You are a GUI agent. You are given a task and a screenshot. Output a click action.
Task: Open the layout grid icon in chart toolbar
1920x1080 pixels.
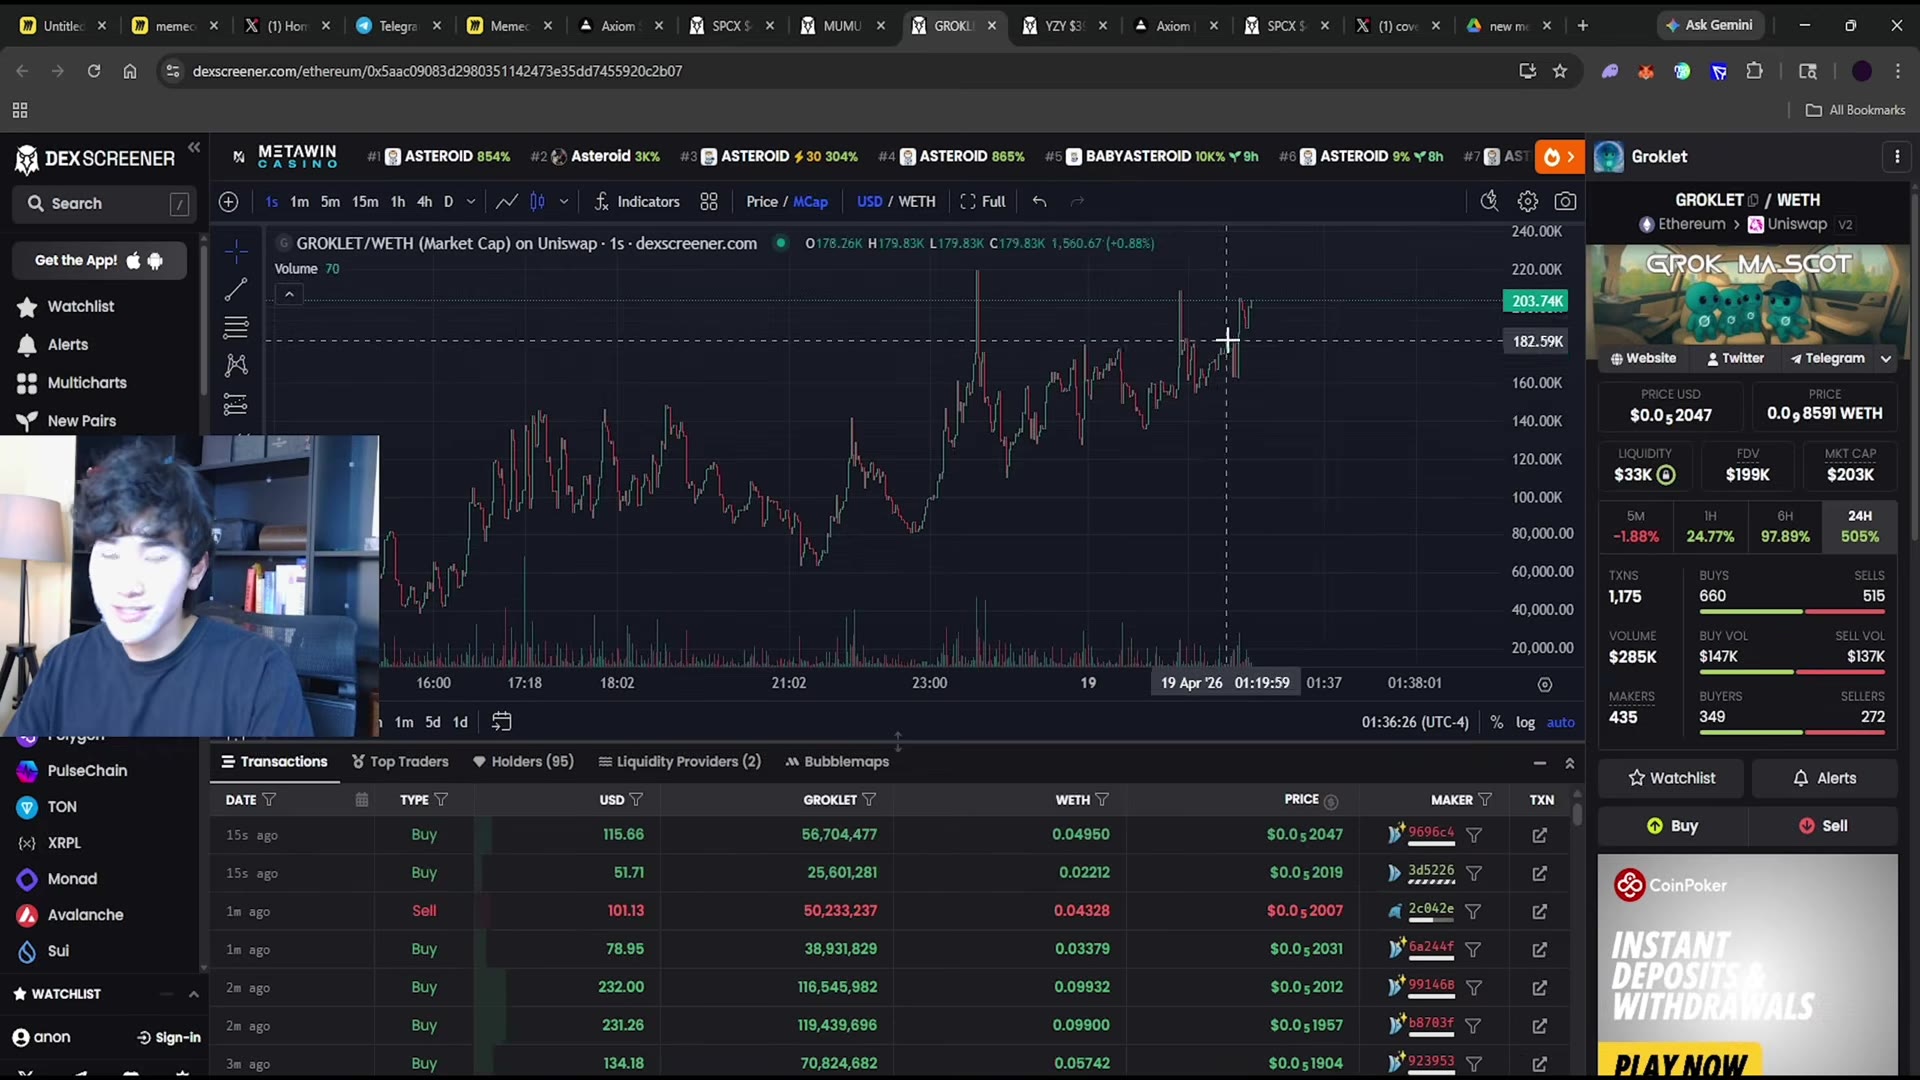click(709, 202)
